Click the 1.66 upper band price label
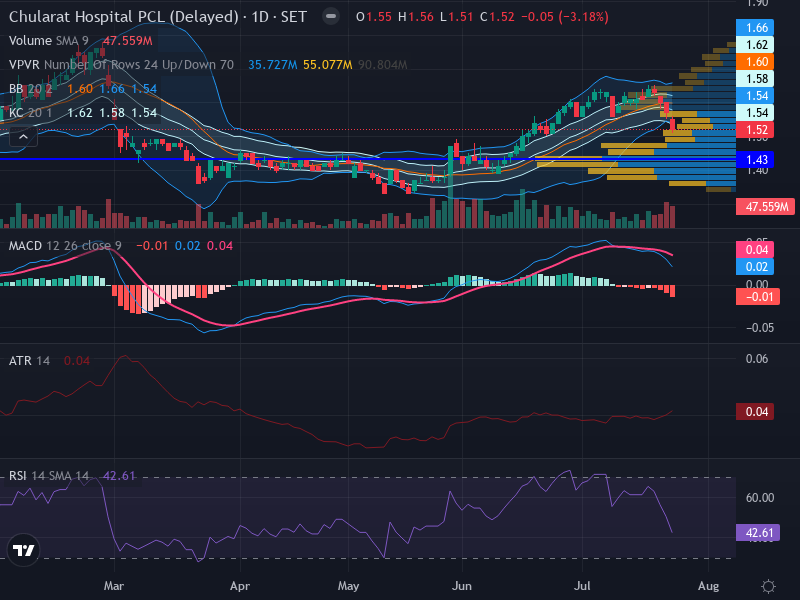 coord(755,28)
